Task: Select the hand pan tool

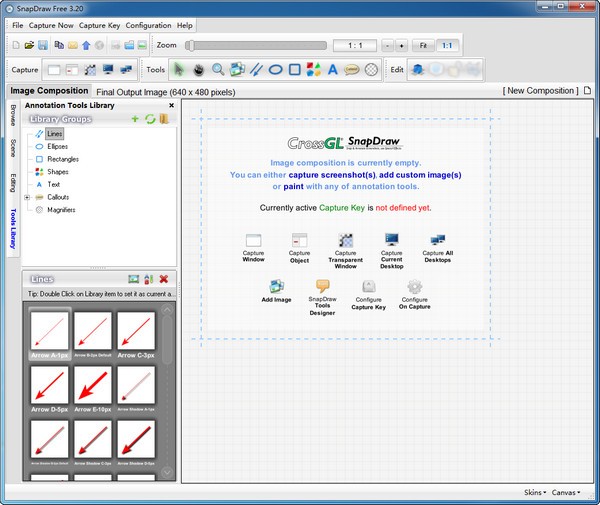Action: coord(198,69)
